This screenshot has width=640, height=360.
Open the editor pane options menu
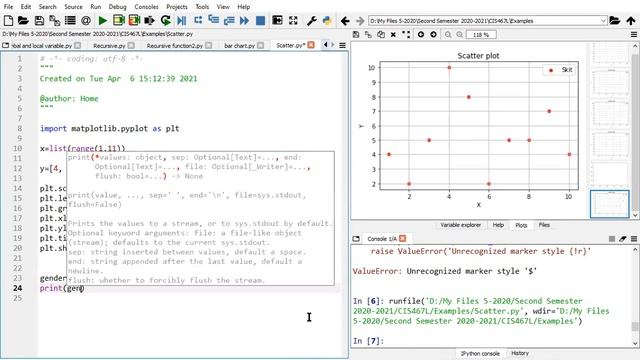pos(342,45)
